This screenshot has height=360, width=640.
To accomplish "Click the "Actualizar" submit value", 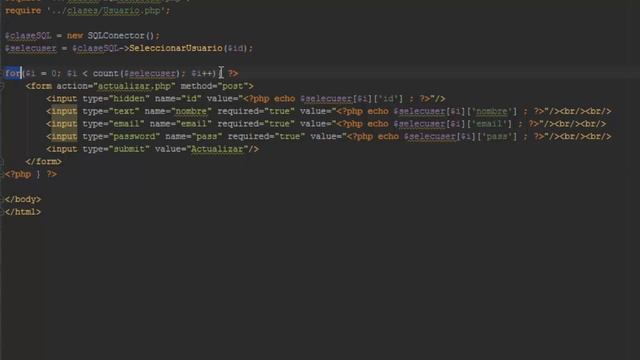I will click(218, 149).
